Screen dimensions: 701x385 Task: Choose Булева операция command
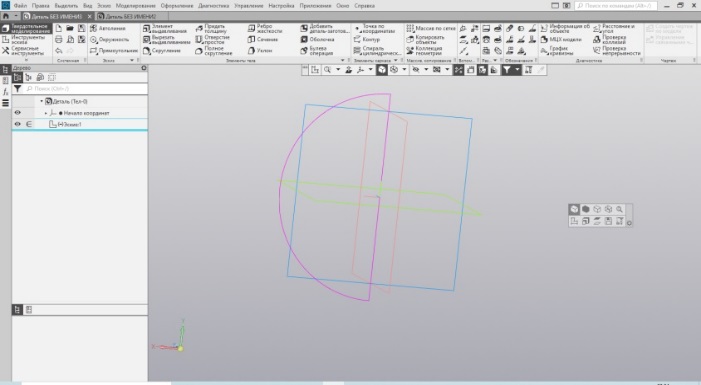(x=317, y=51)
